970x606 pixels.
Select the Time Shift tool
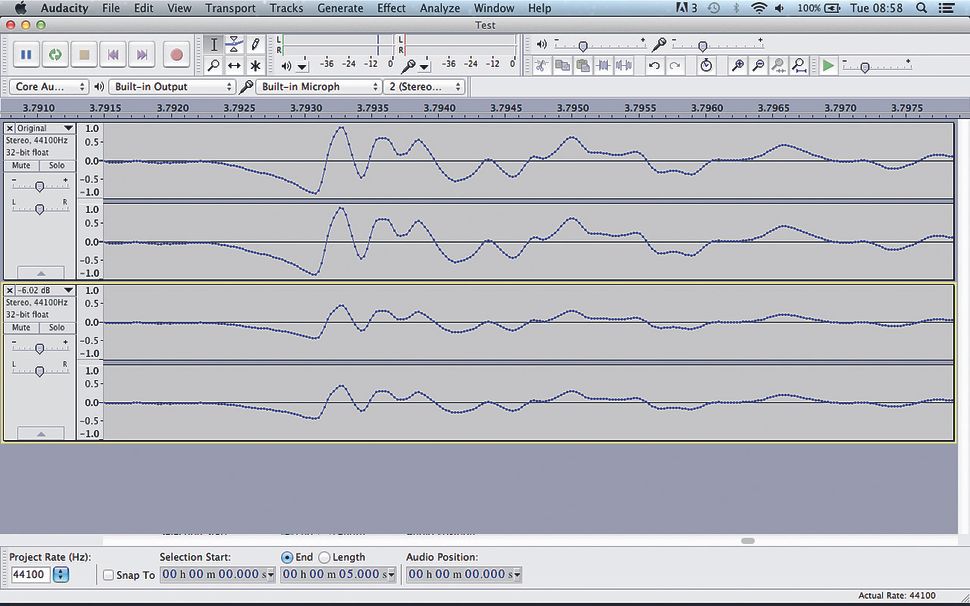234,64
